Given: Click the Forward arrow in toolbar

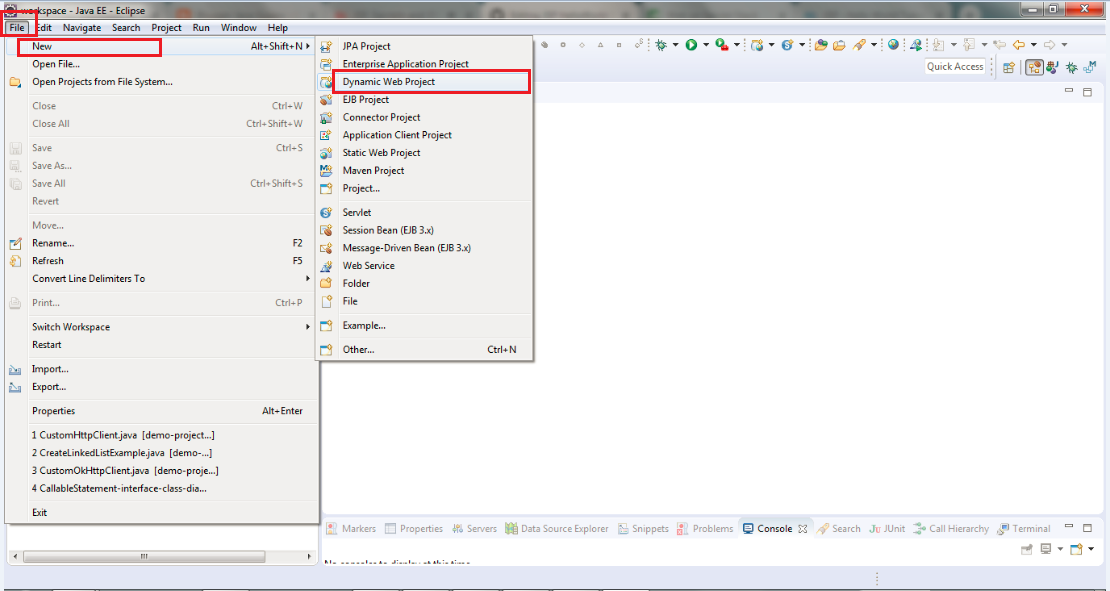Looking at the screenshot, I should tap(1050, 45).
